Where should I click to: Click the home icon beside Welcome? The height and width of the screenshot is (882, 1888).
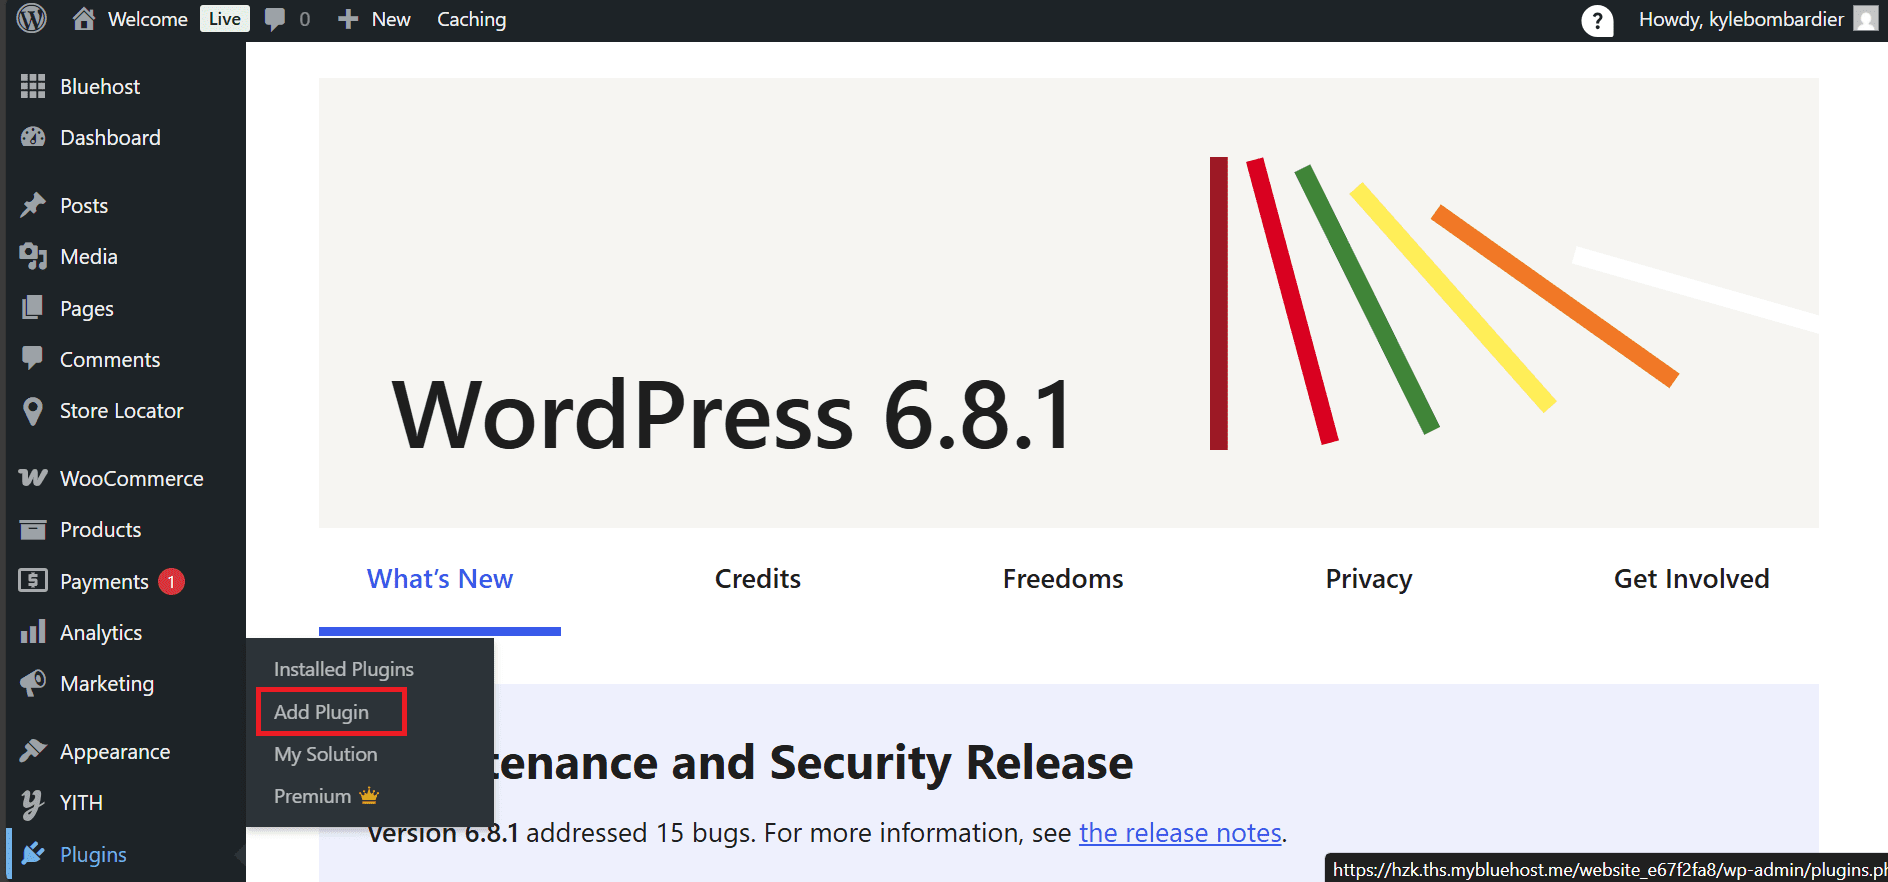coord(84,18)
